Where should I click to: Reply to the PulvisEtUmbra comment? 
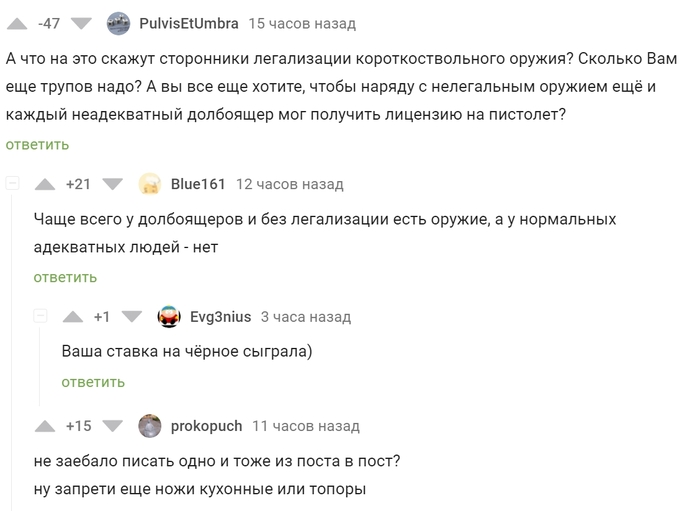[x=37, y=145]
